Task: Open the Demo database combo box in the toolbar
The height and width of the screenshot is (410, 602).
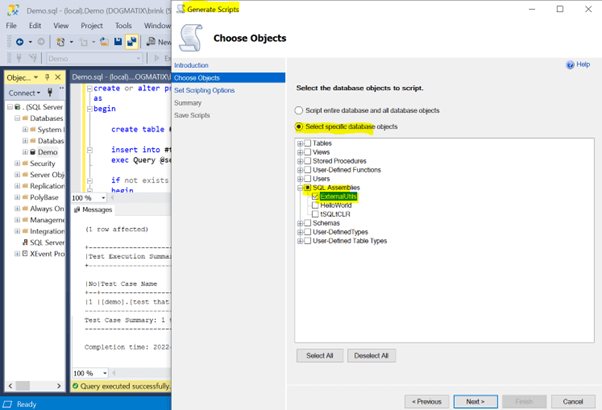Action: 94,58
